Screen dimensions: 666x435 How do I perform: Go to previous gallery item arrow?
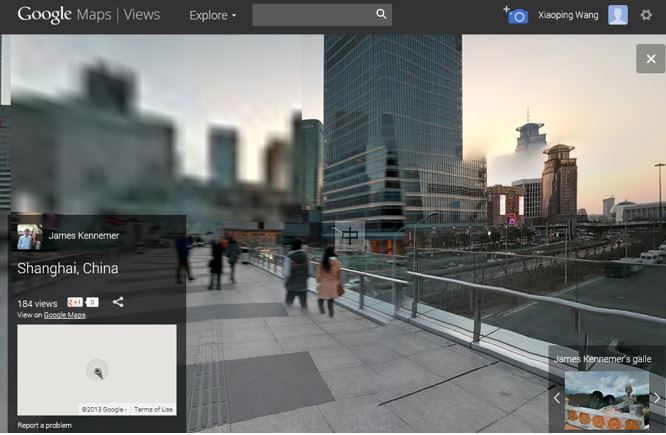[557, 398]
